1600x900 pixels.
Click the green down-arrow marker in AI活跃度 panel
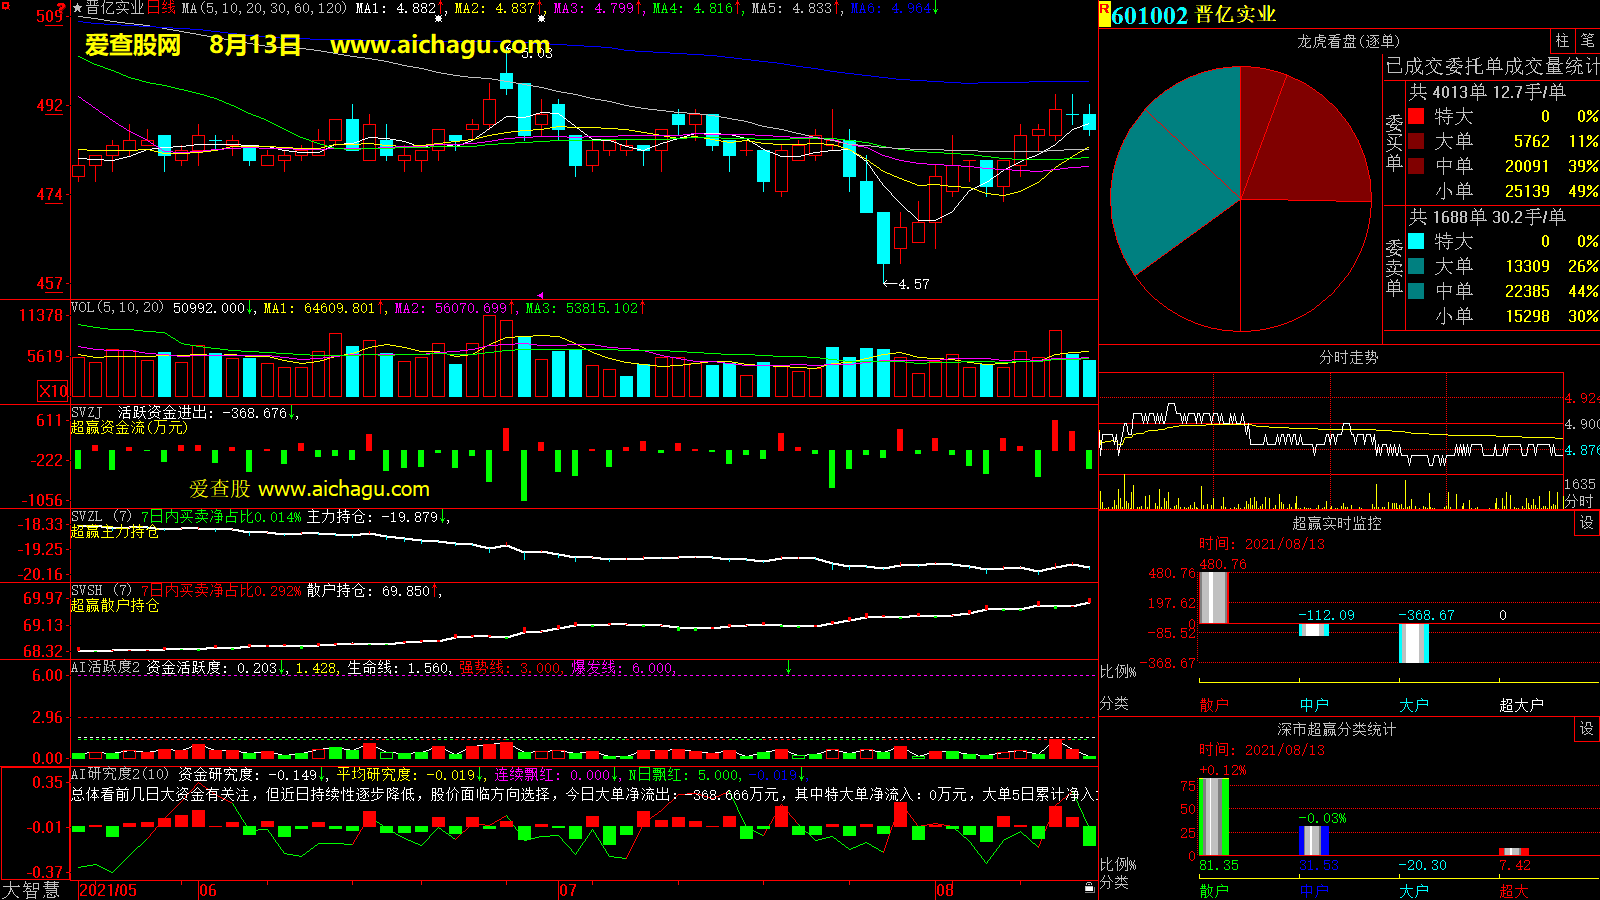pyautogui.click(x=788, y=667)
